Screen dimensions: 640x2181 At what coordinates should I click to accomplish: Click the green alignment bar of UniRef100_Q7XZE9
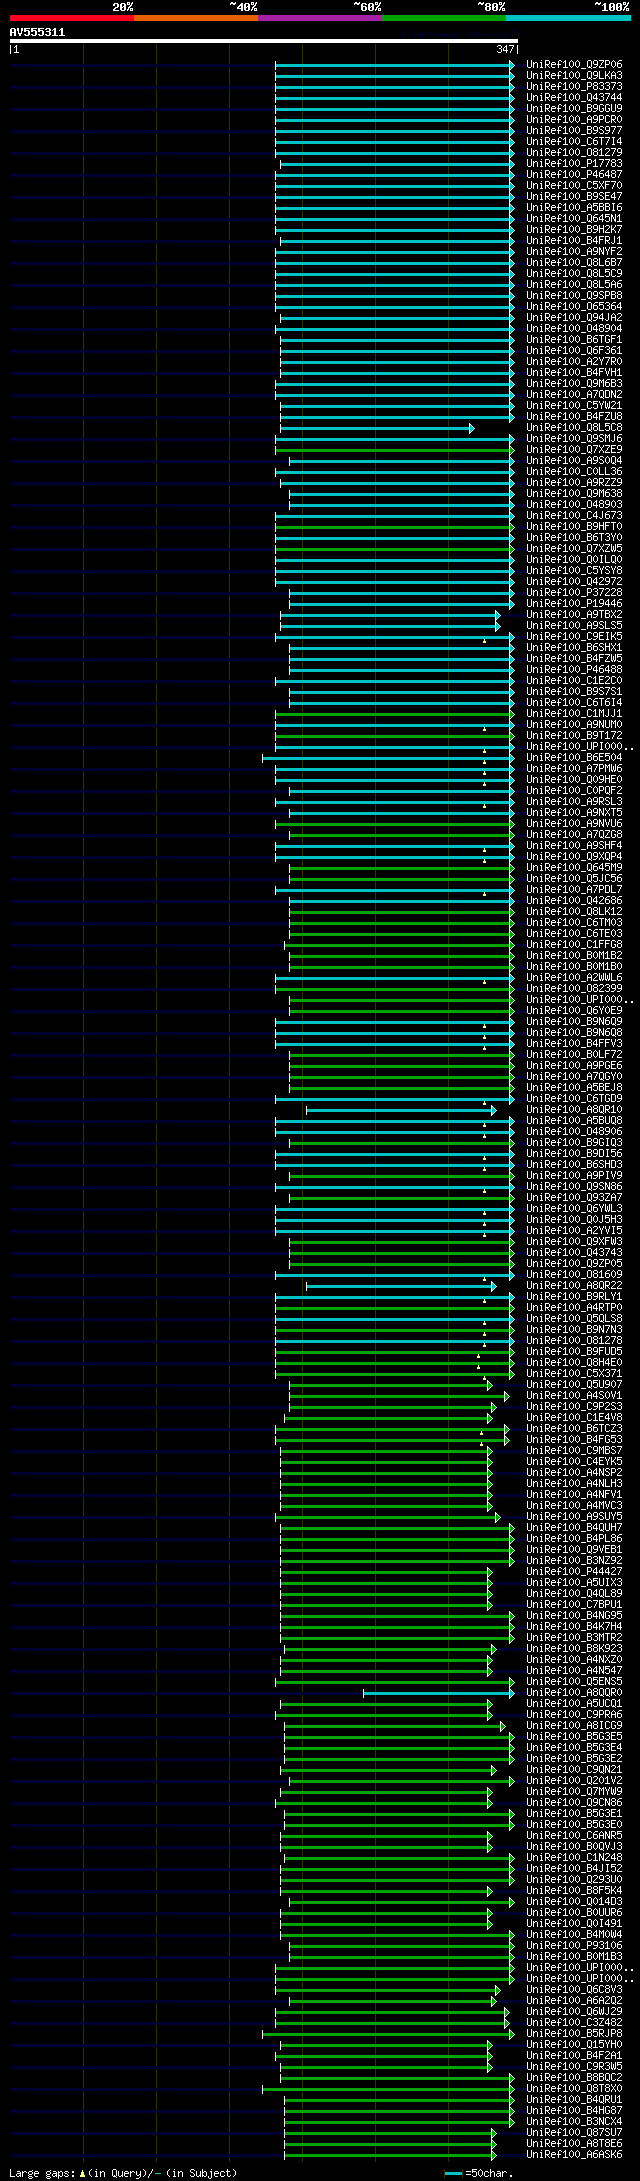[395, 450]
